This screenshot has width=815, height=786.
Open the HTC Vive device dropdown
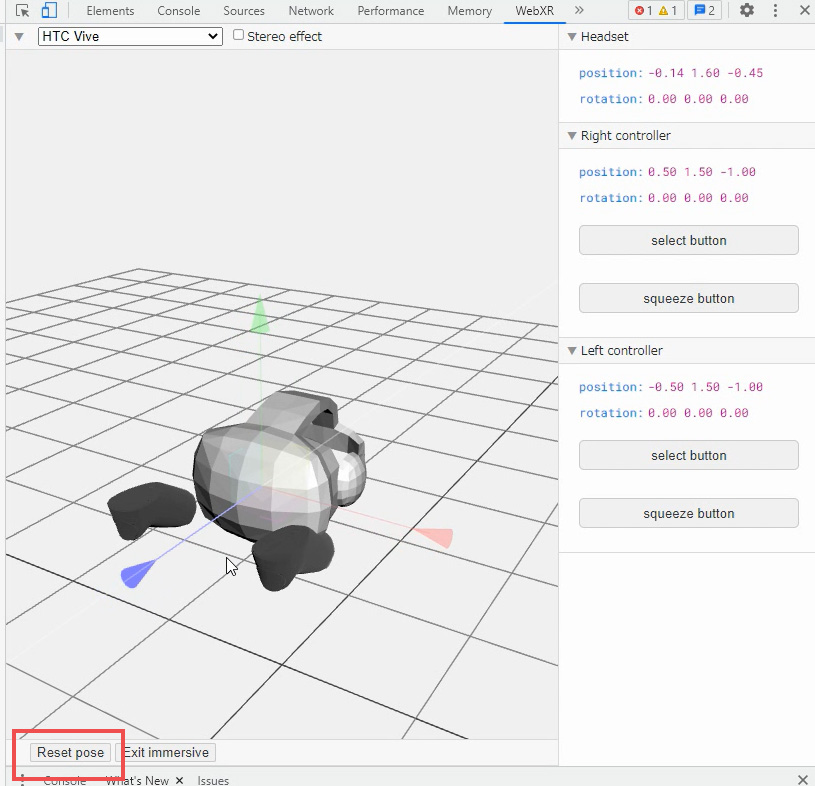coord(130,36)
